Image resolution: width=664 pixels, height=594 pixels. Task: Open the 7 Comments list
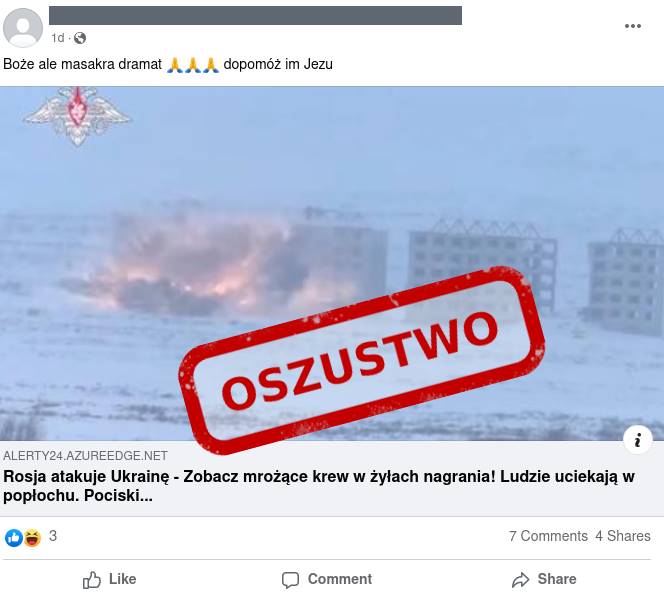click(x=548, y=536)
